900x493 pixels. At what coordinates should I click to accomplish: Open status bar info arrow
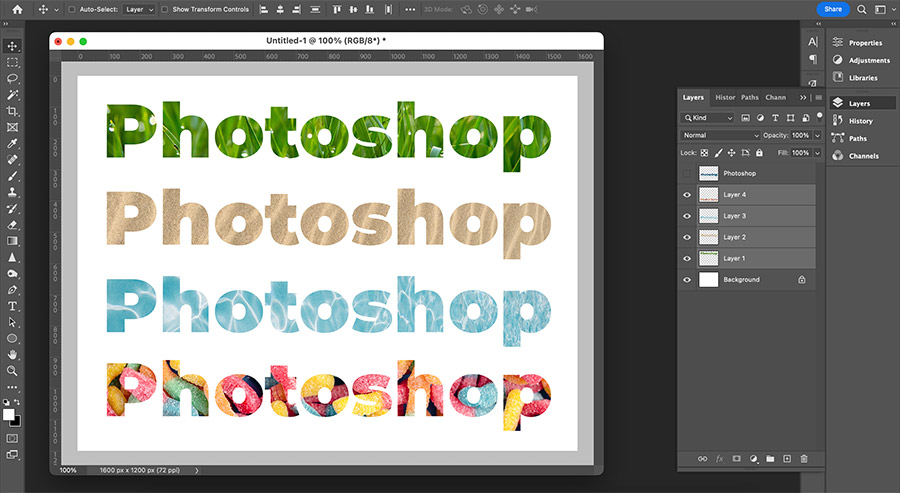(x=196, y=470)
